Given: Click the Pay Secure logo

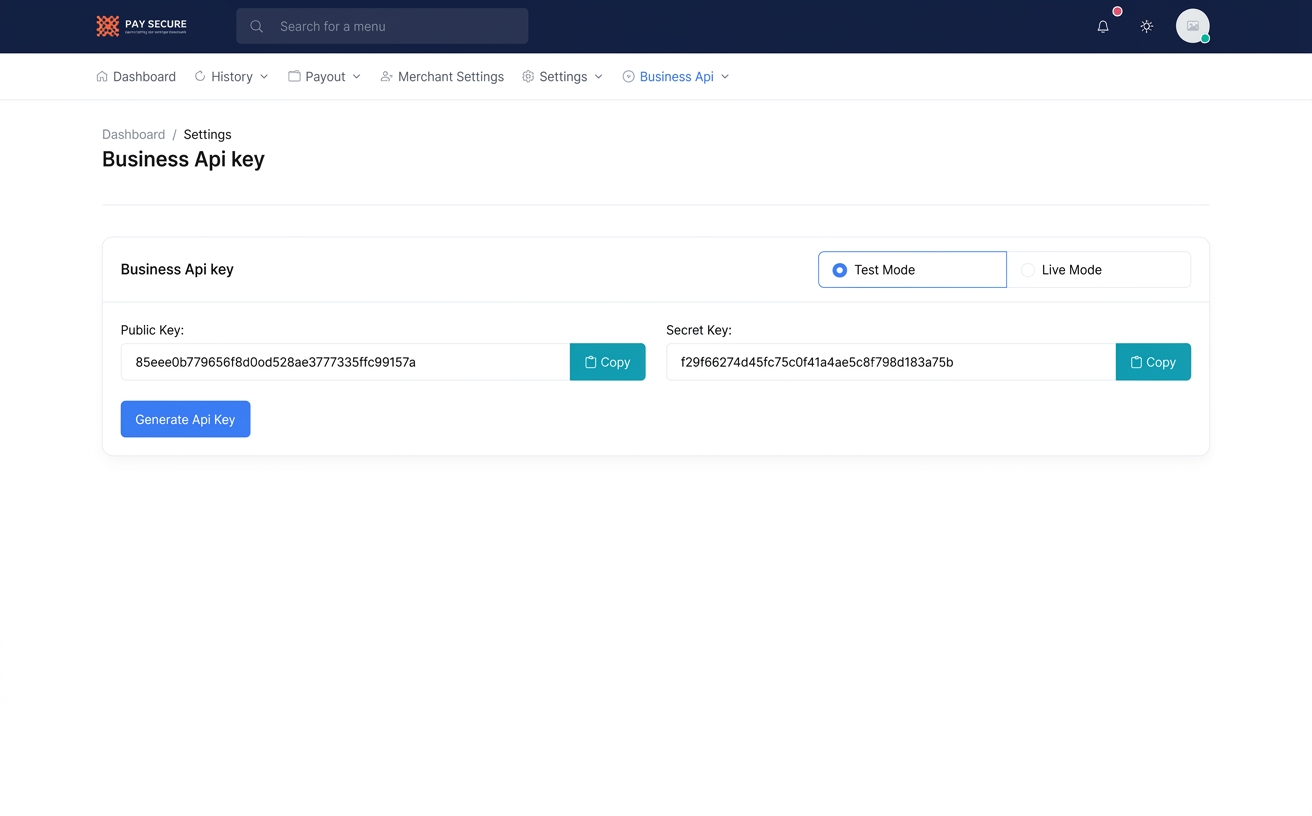Looking at the screenshot, I should coord(141,26).
